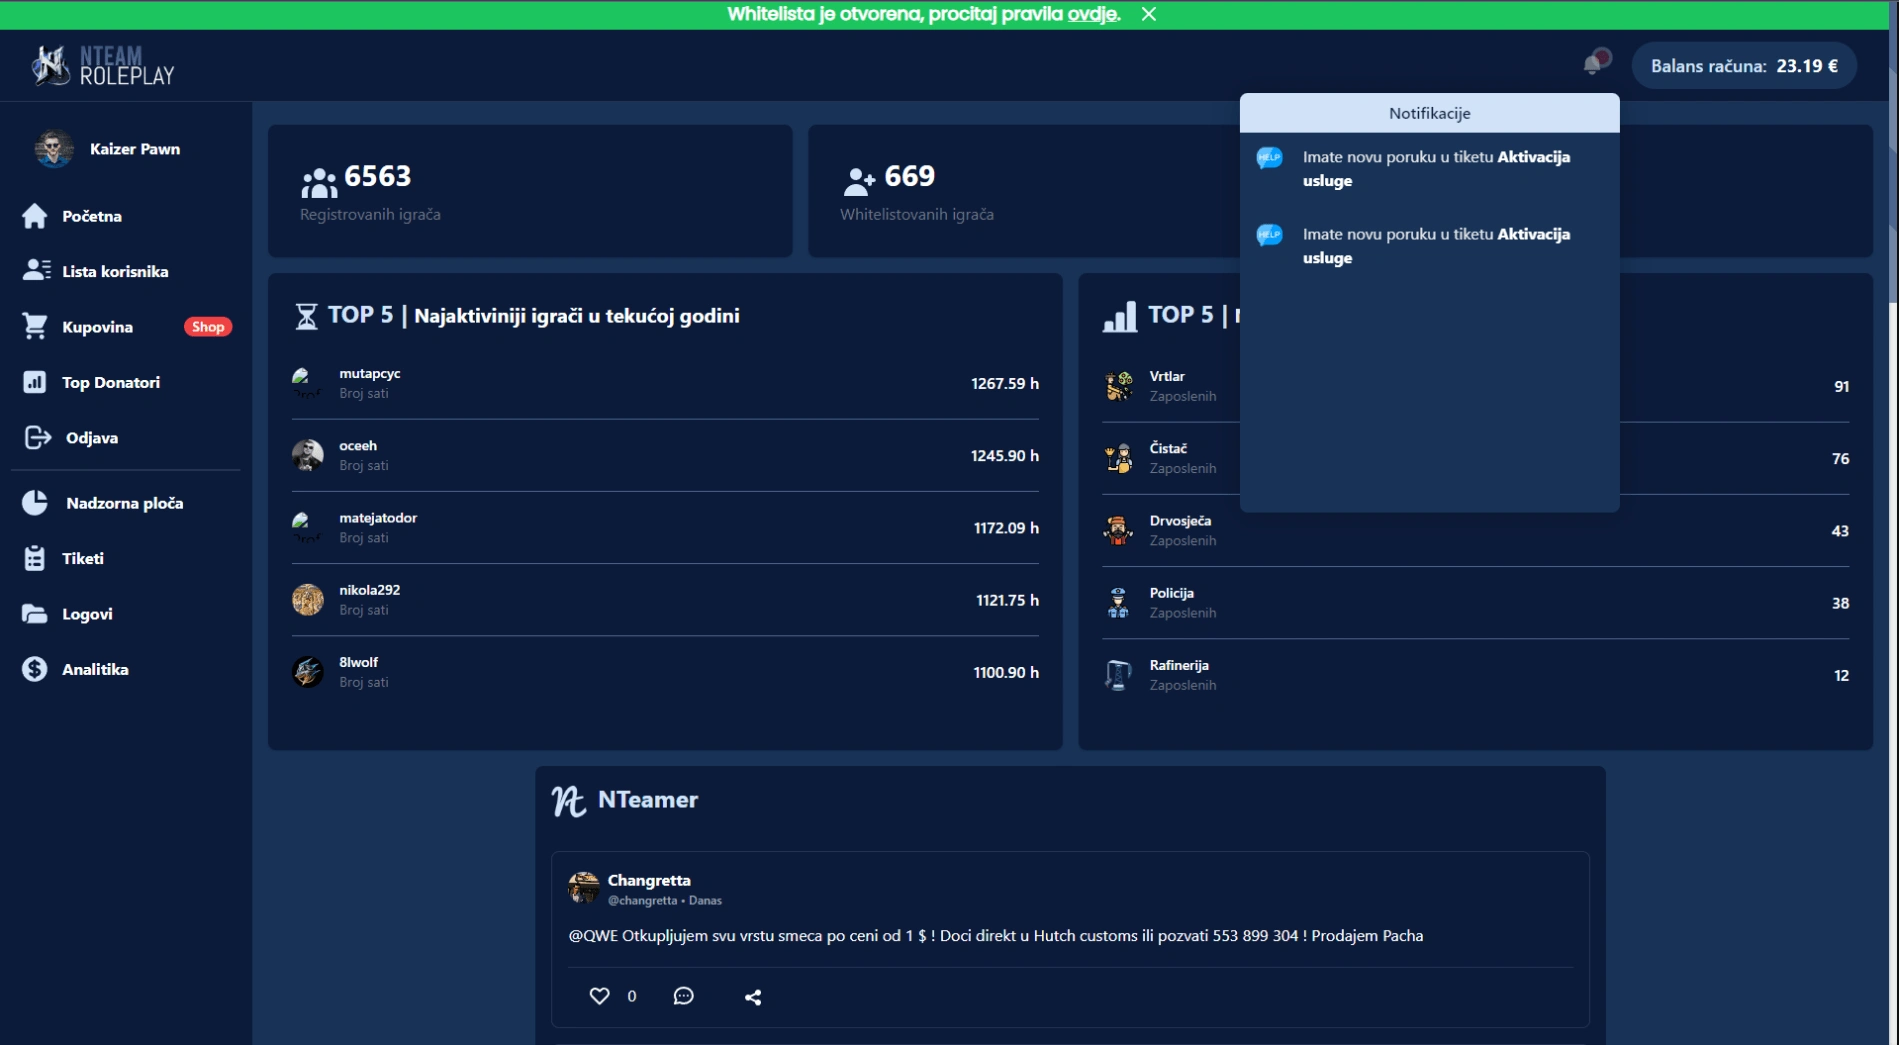Image resolution: width=1899 pixels, height=1045 pixels.
Task: Click the Kaizer Pawn profile avatar
Action: point(54,149)
